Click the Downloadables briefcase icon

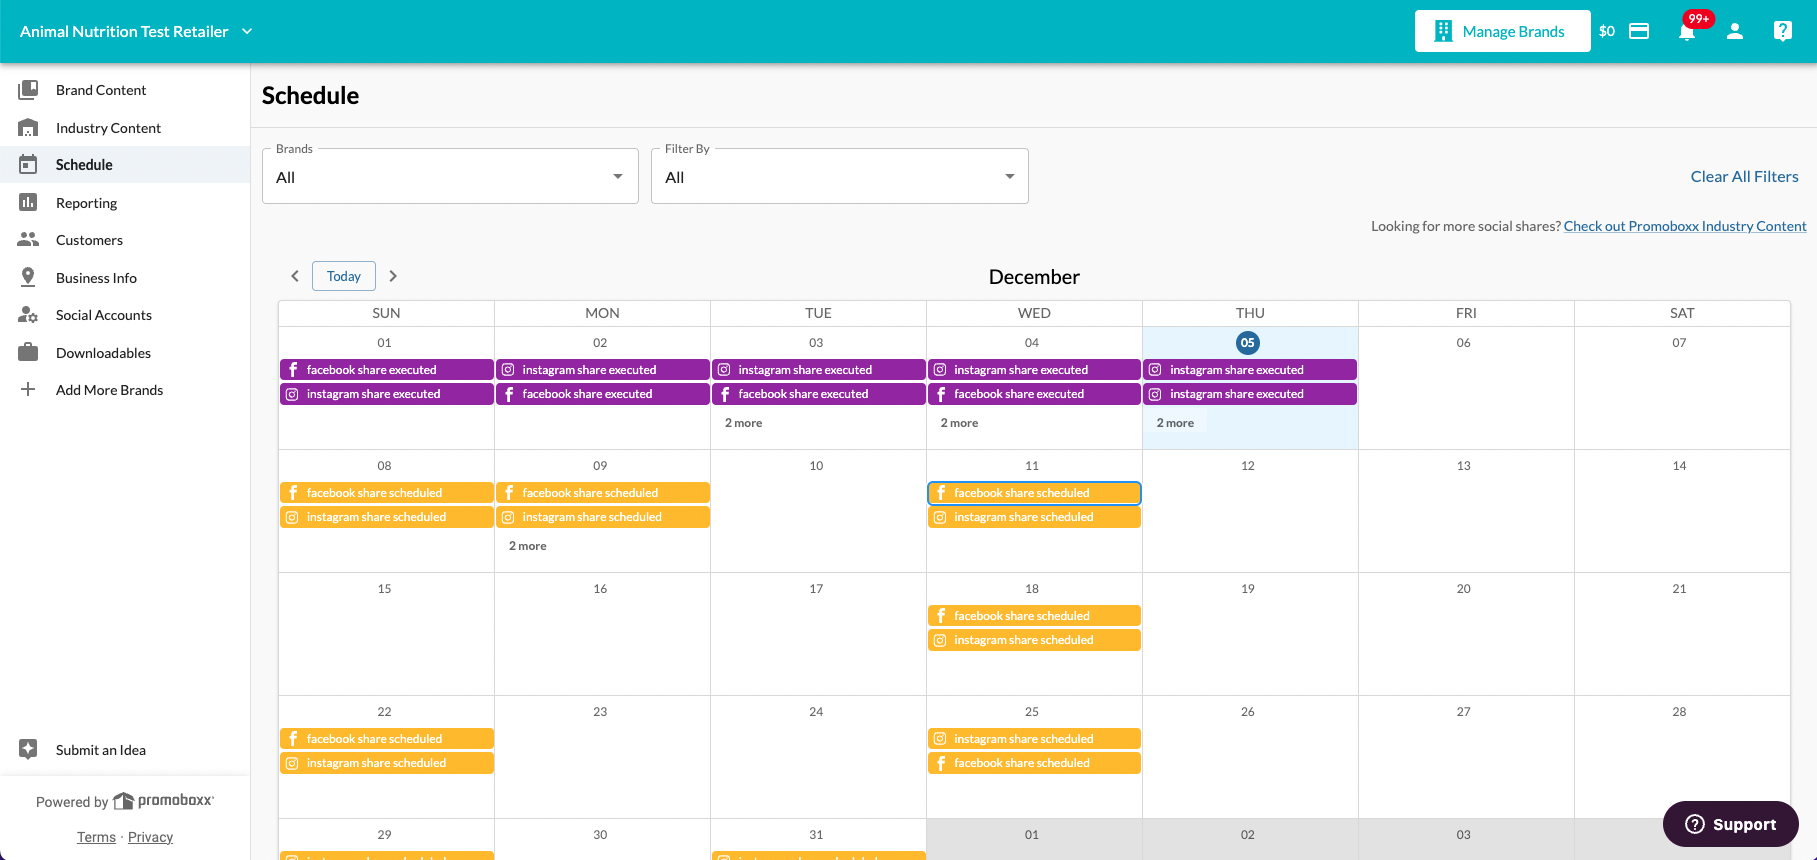pos(28,352)
